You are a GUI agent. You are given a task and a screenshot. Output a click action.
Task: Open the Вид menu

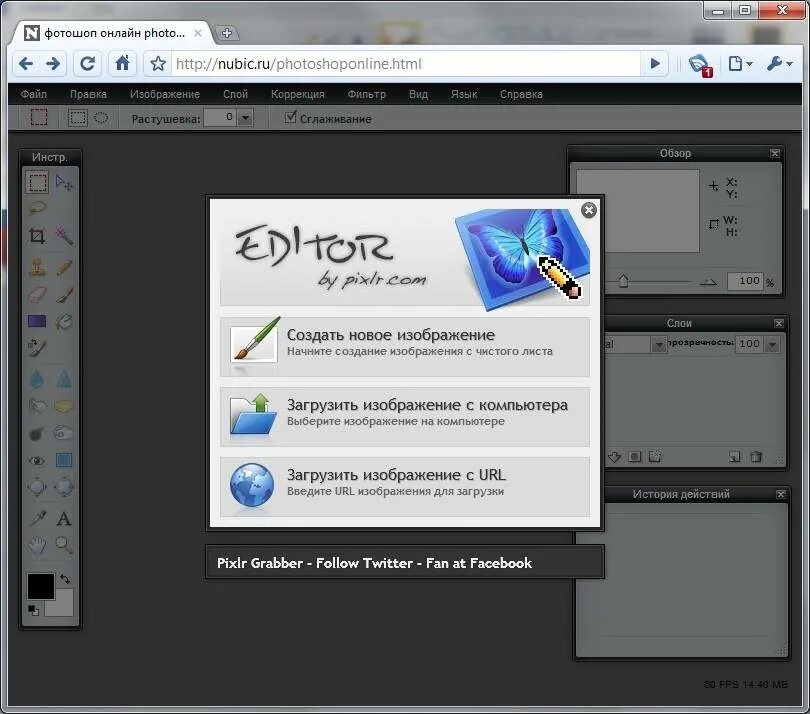tap(418, 94)
